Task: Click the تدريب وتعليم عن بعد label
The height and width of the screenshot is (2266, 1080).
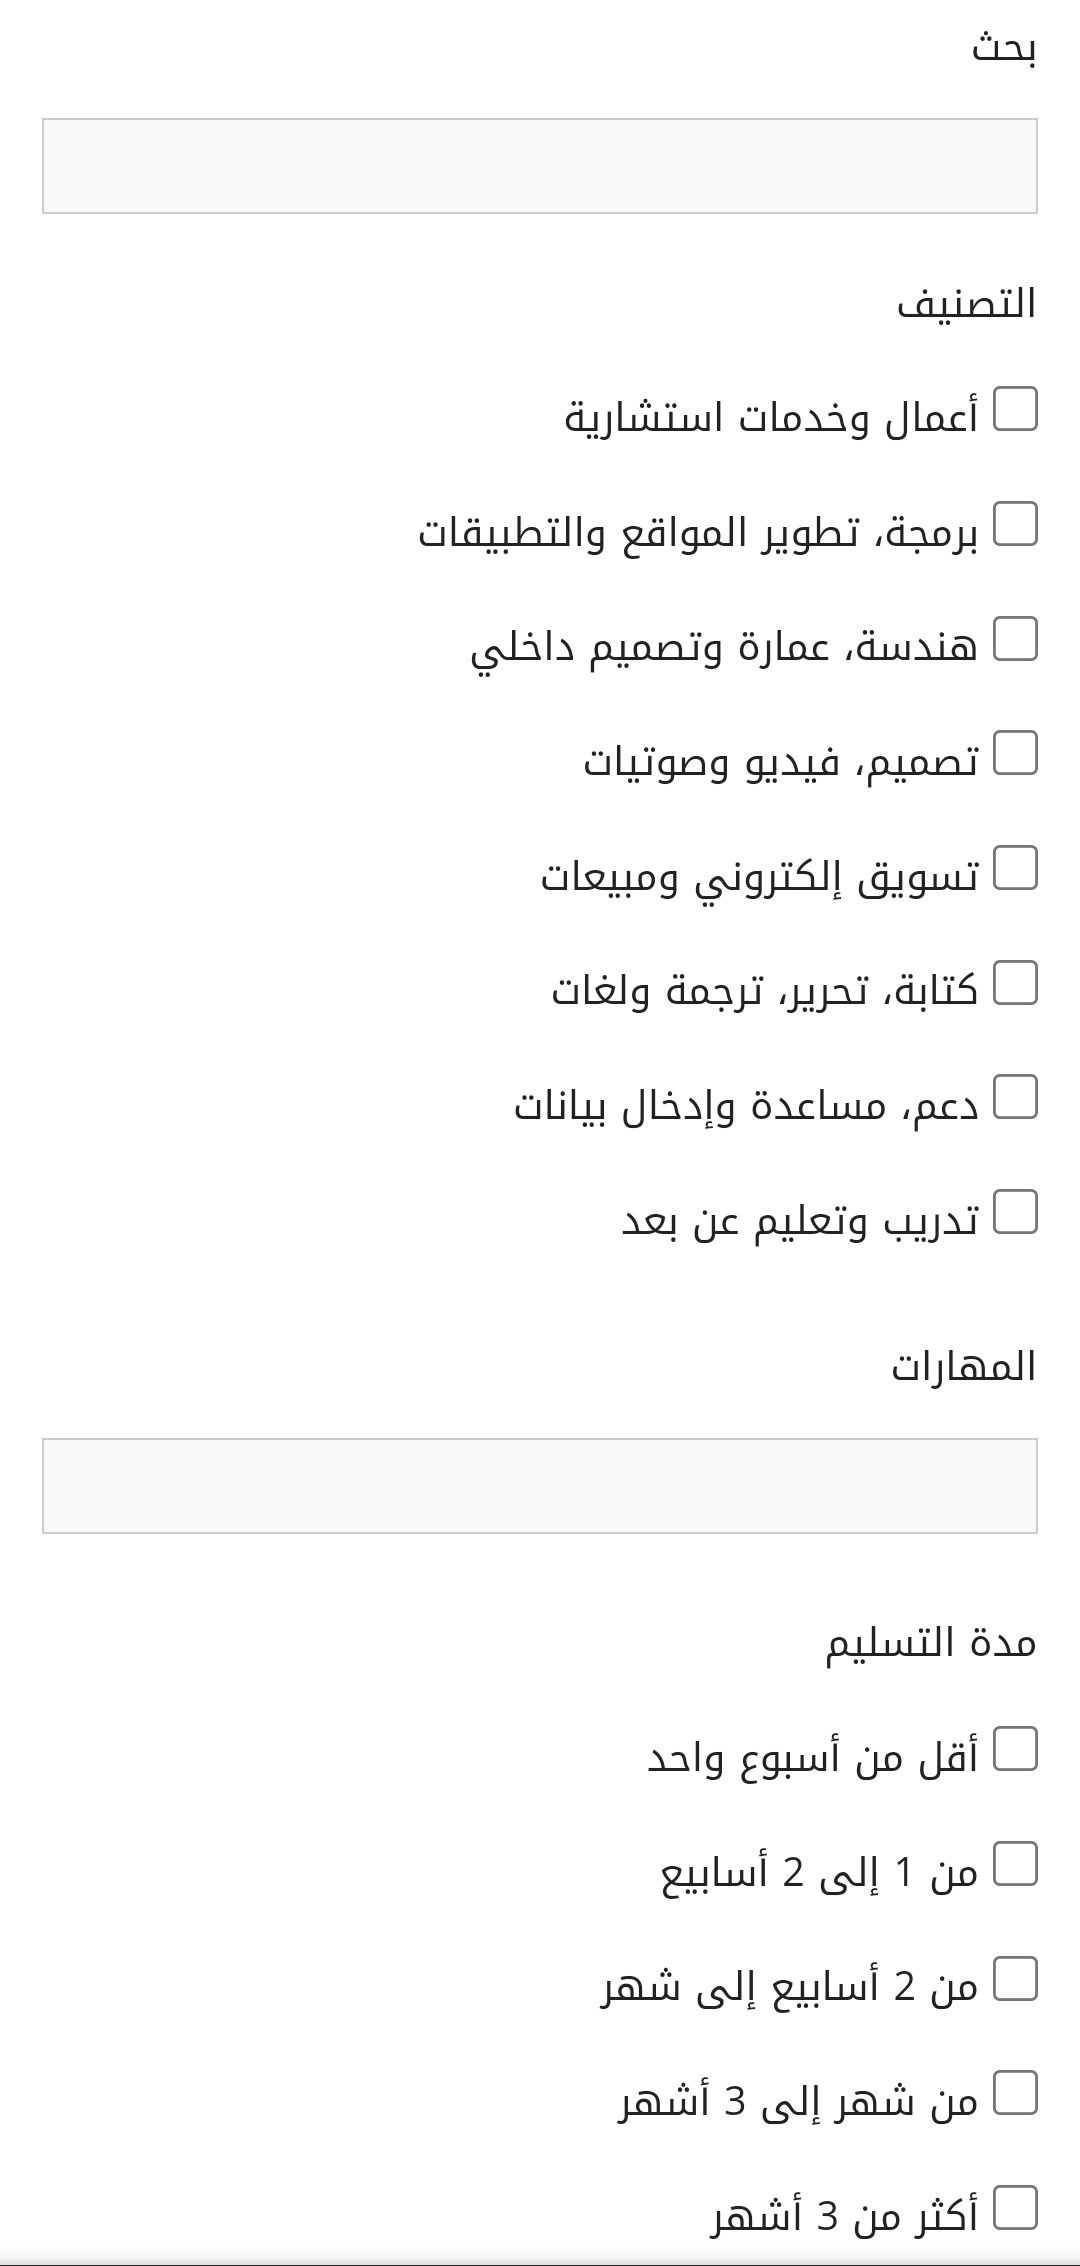Action: [800, 1221]
